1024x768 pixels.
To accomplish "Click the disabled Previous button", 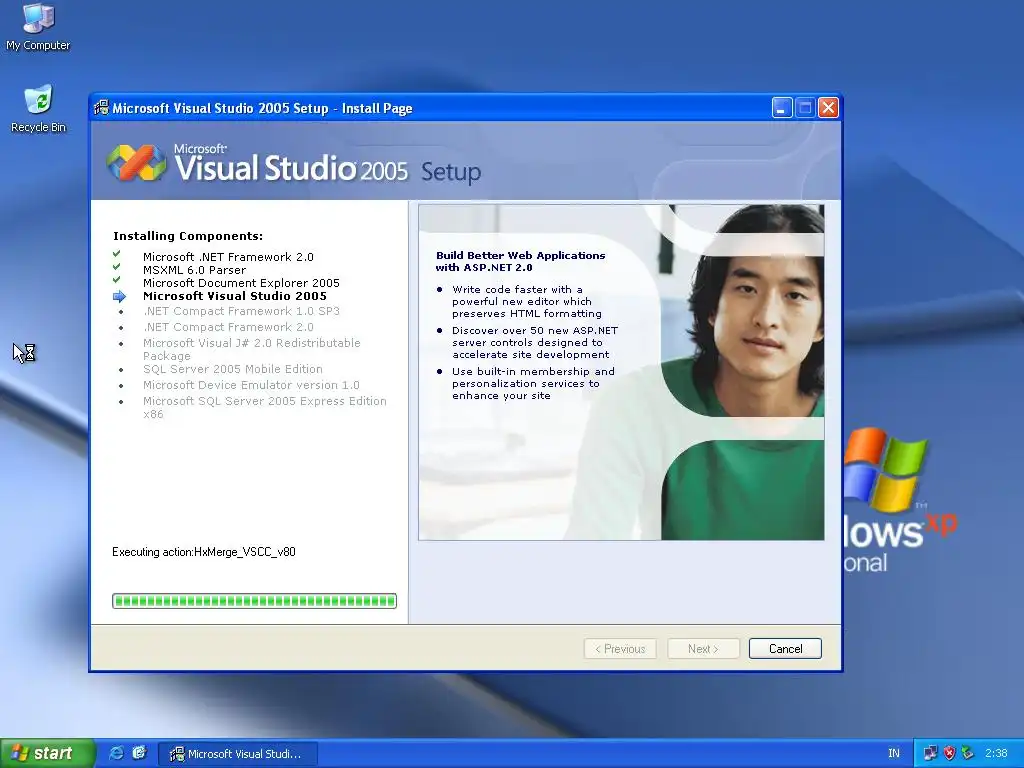I will [x=620, y=648].
